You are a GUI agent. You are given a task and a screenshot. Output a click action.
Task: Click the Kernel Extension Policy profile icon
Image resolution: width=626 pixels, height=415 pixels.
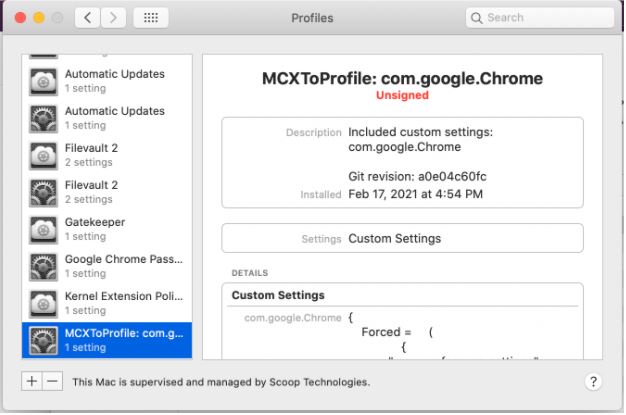tap(43, 303)
